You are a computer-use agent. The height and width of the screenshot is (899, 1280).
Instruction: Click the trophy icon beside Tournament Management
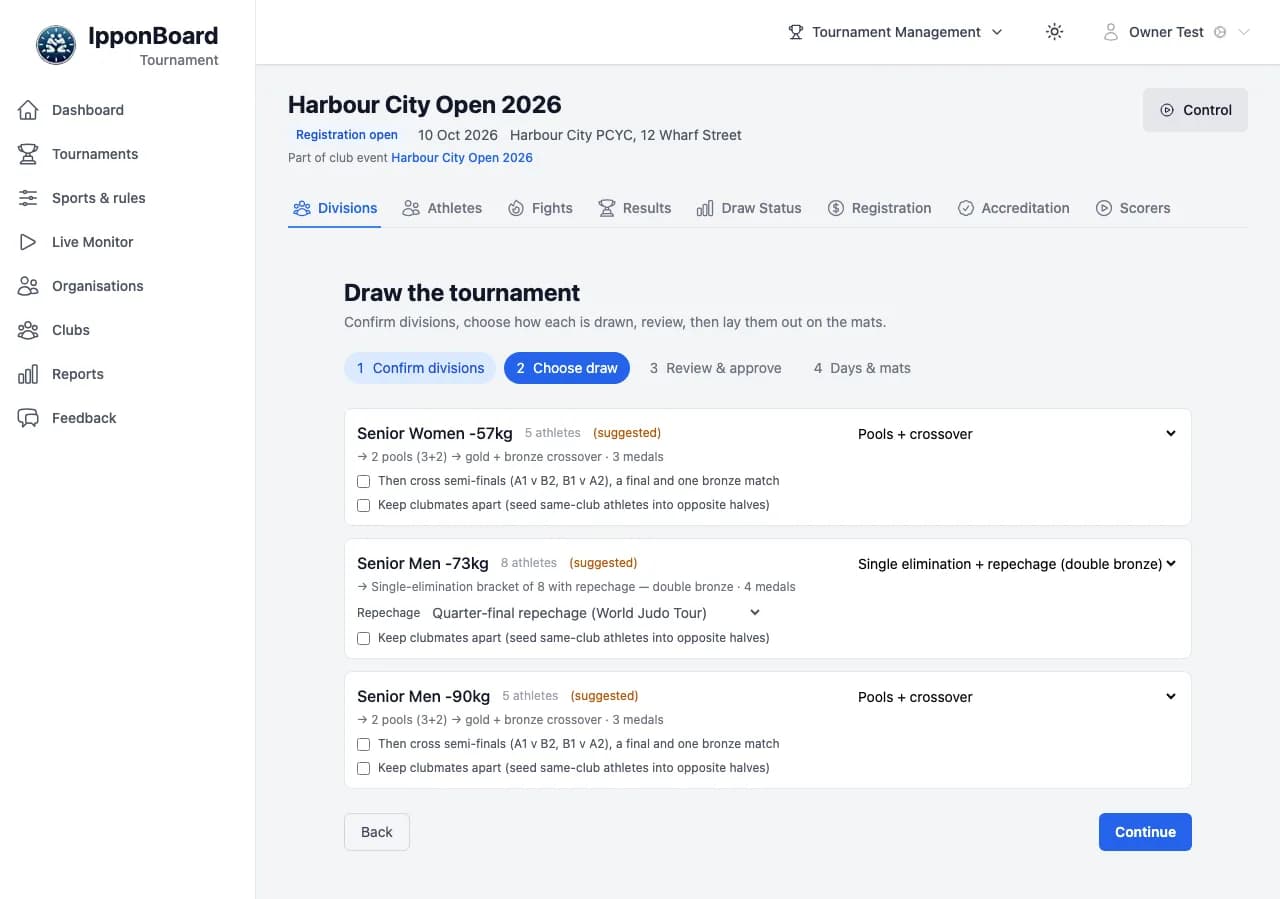click(796, 32)
